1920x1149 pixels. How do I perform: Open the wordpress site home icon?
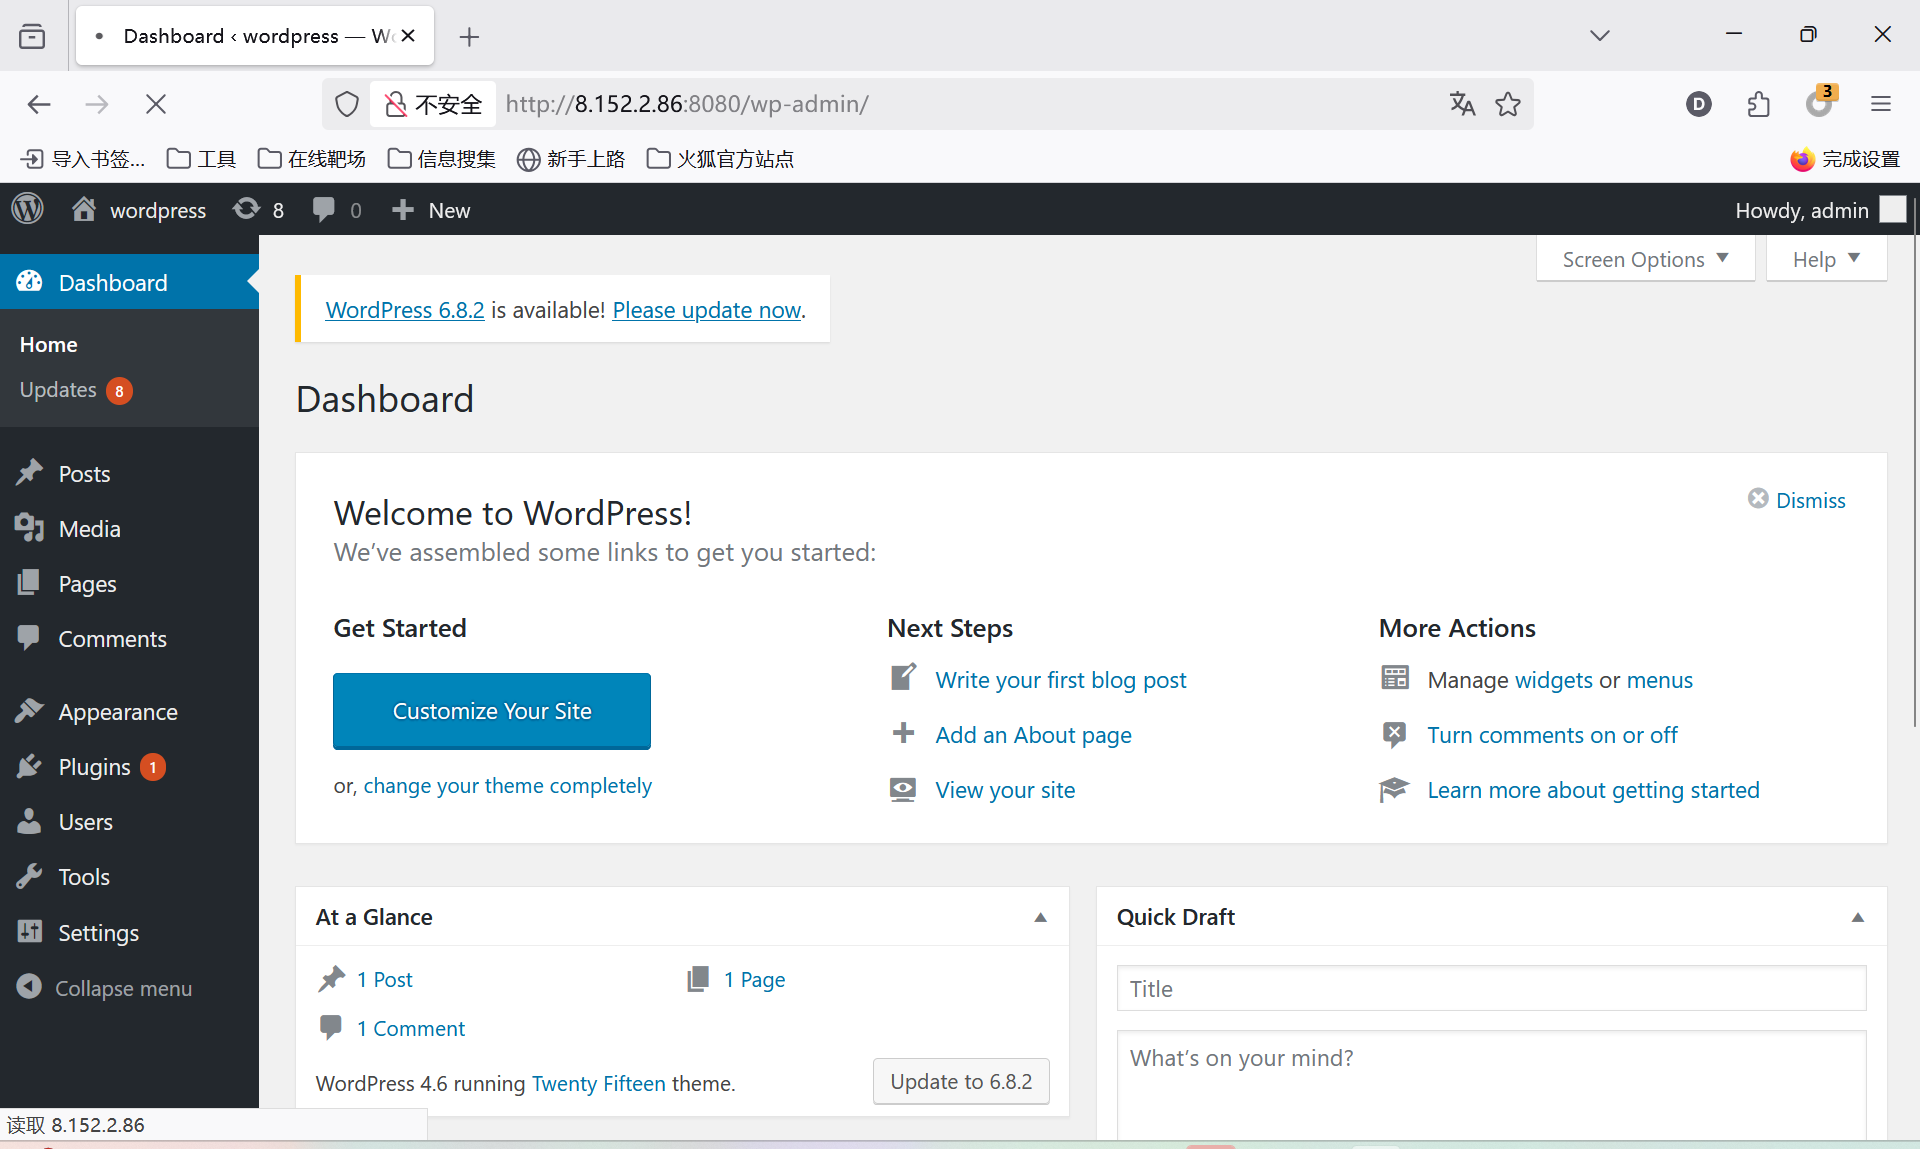(x=84, y=209)
